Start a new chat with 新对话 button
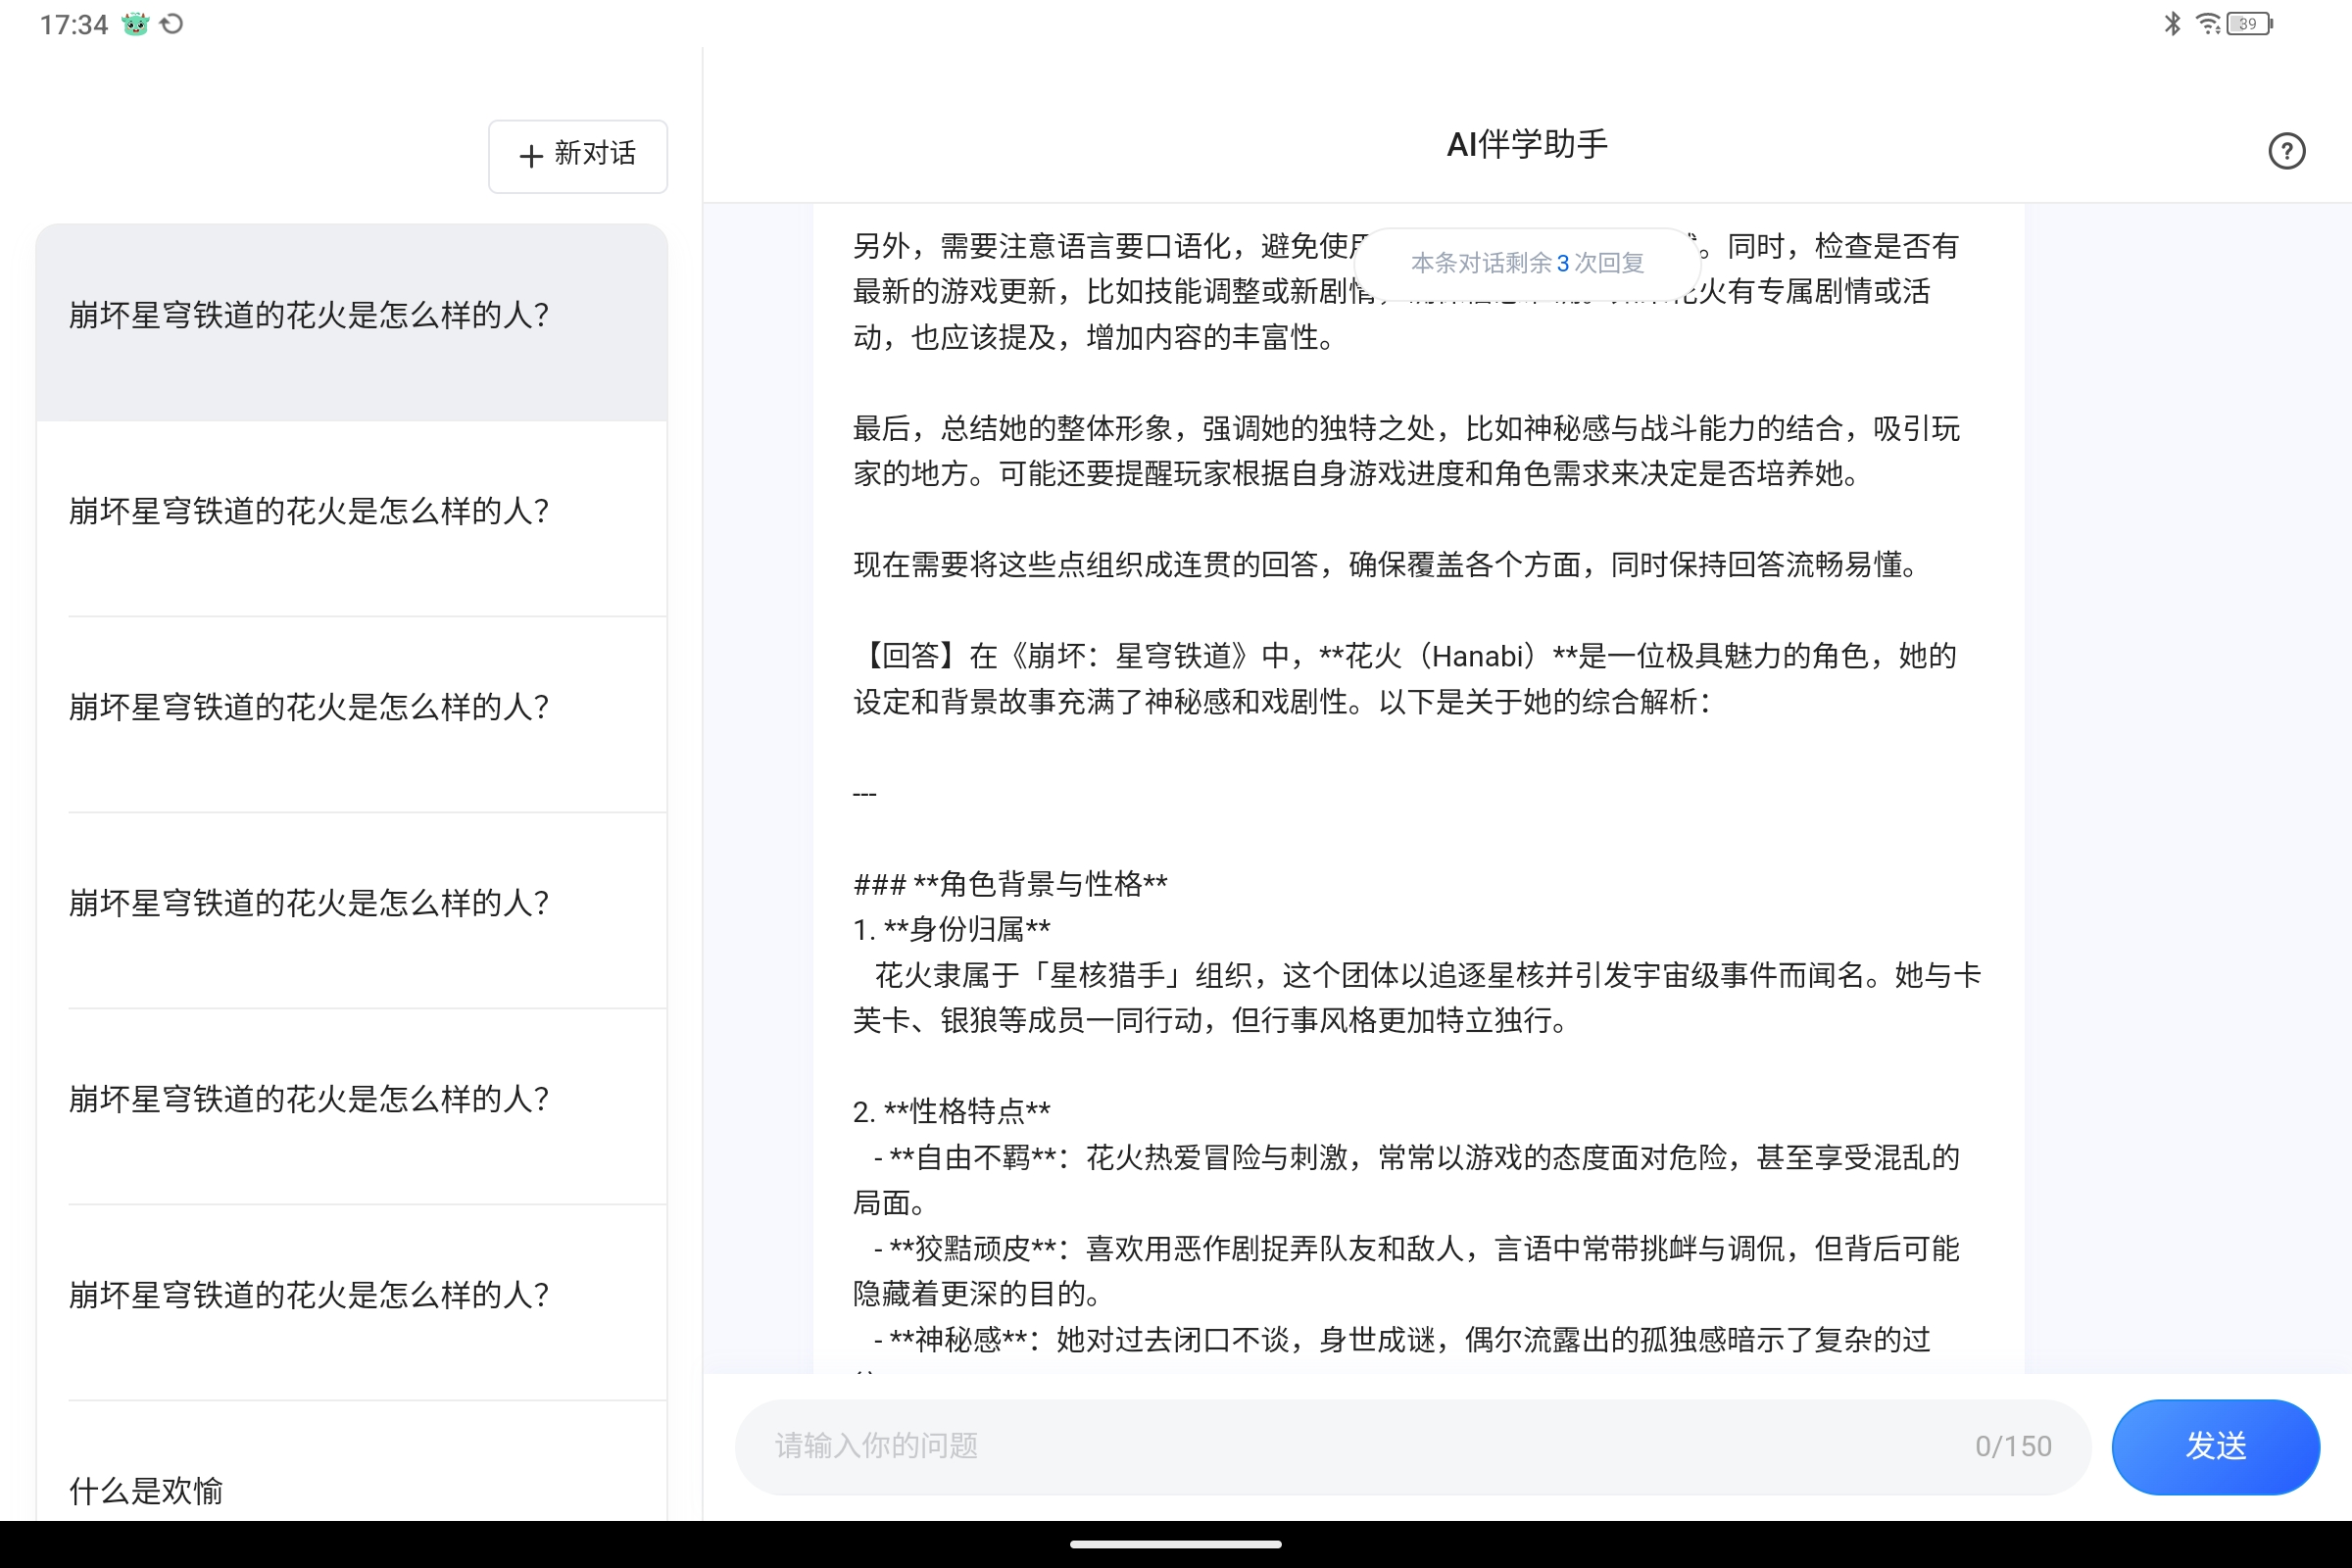 pyautogui.click(x=577, y=155)
